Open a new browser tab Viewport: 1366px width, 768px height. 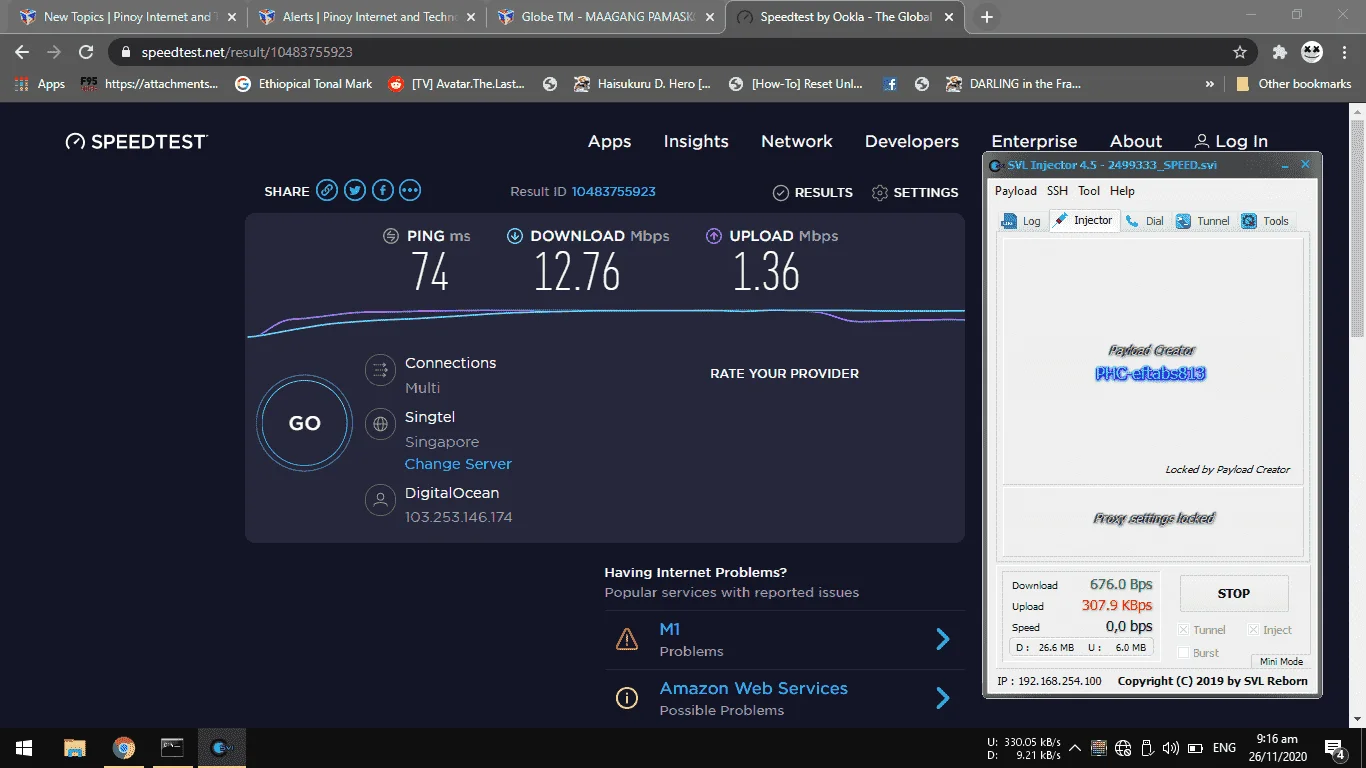(987, 17)
